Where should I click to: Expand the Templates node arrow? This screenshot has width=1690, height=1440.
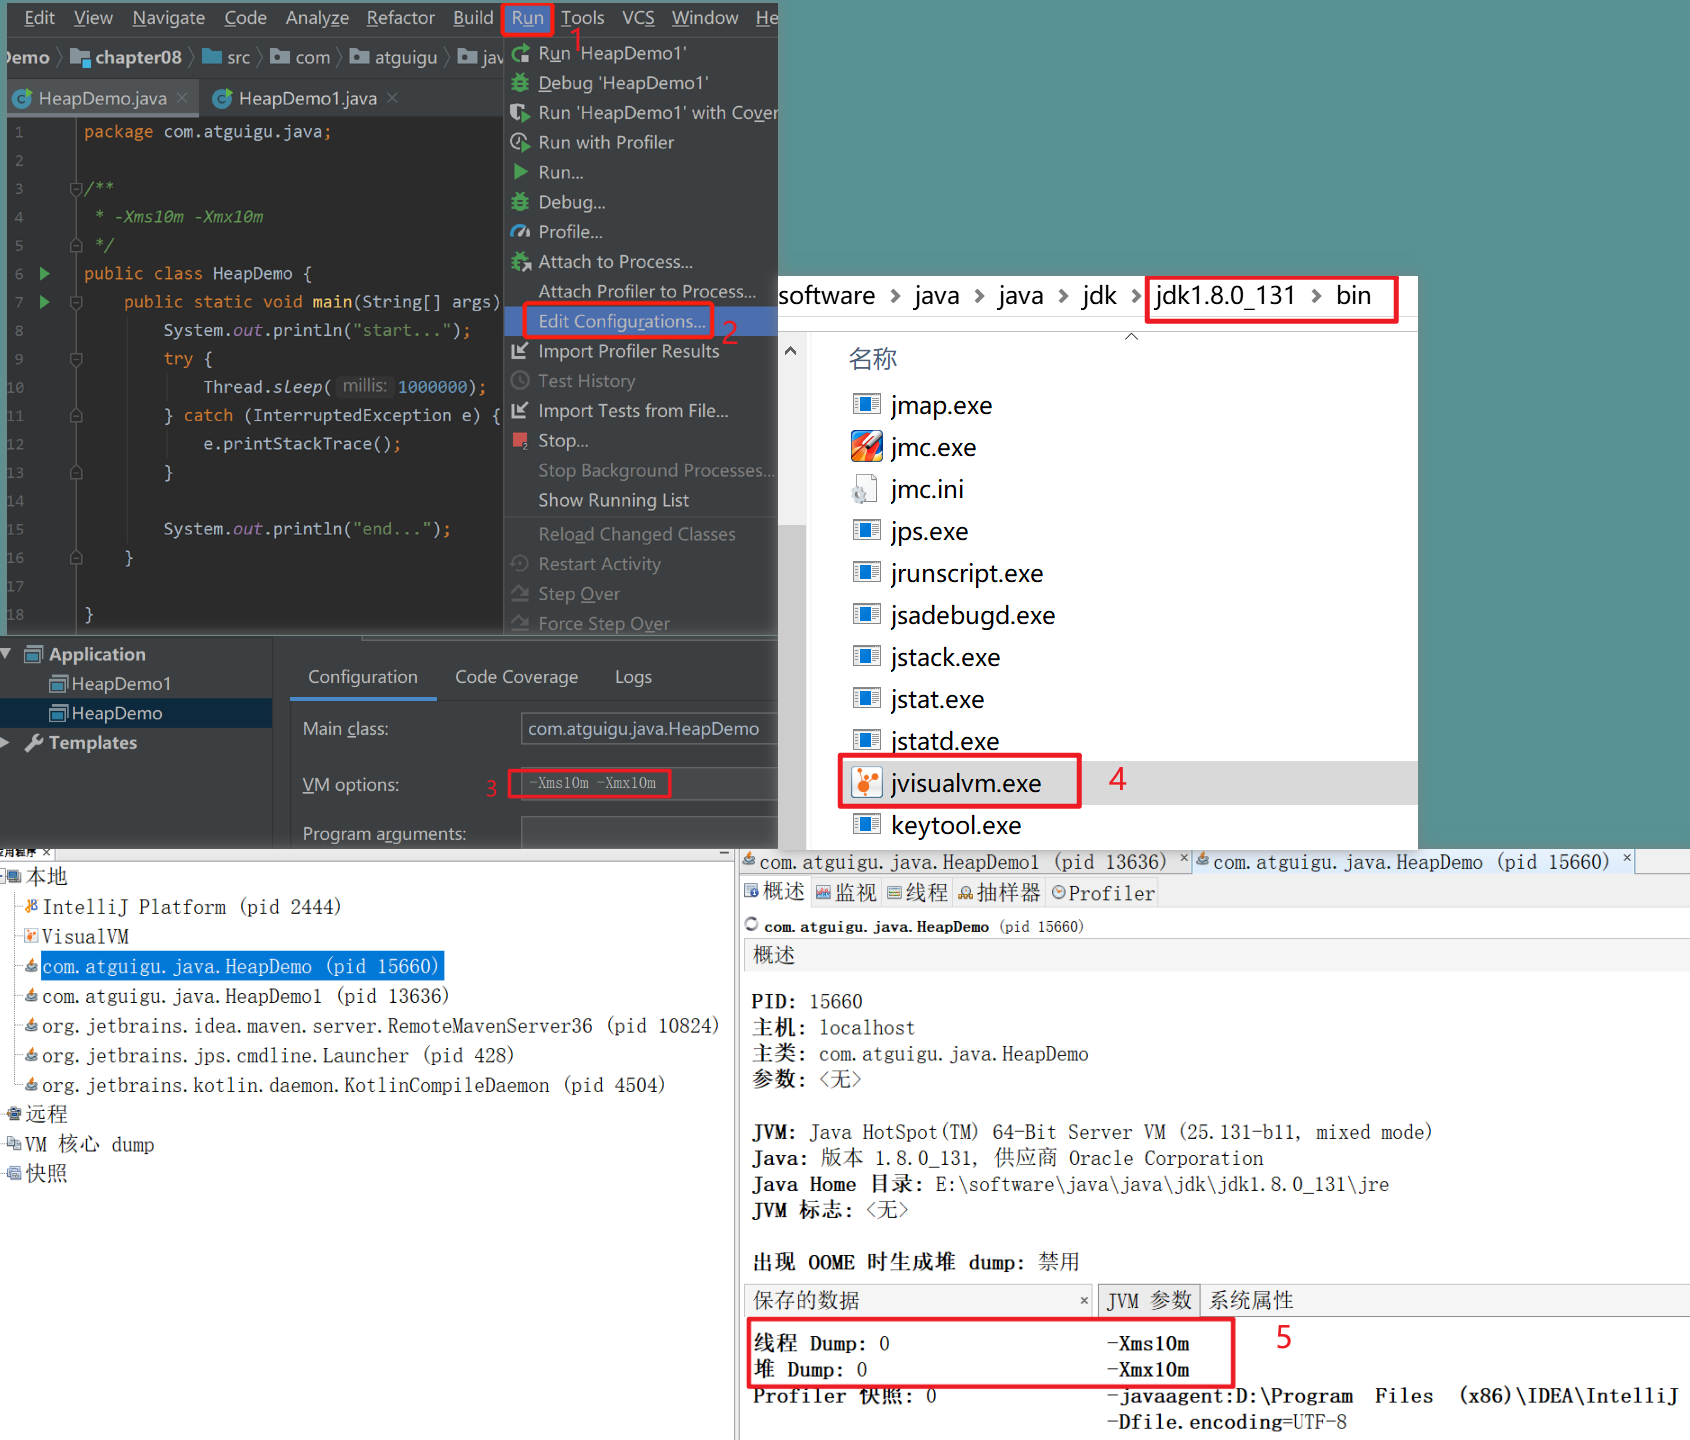pos(6,743)
